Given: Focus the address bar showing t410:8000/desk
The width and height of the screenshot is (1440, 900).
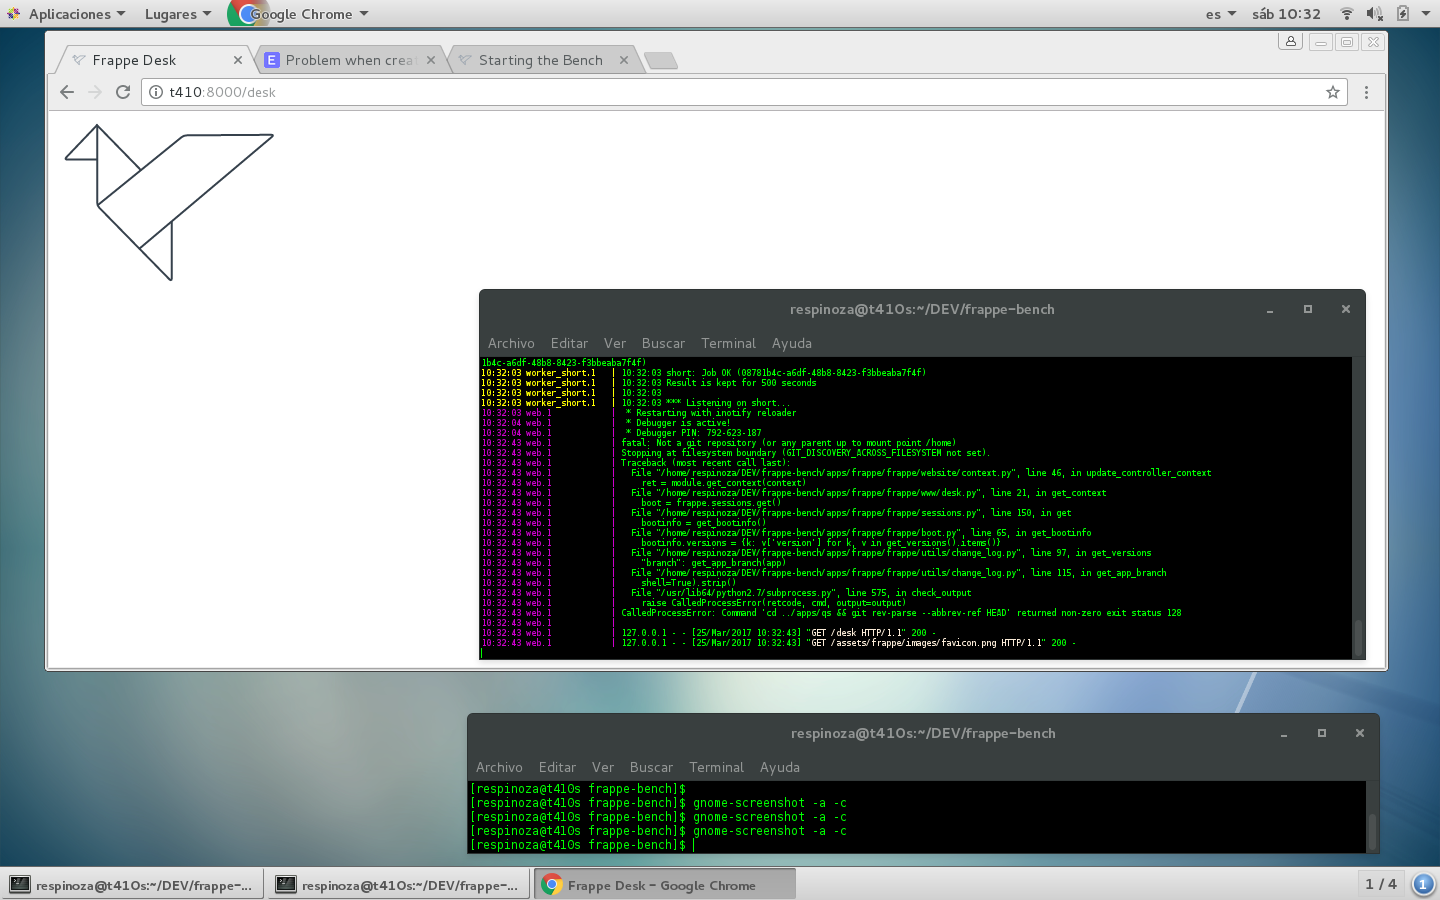Looking at the screenshot, I should coord(744,92).
